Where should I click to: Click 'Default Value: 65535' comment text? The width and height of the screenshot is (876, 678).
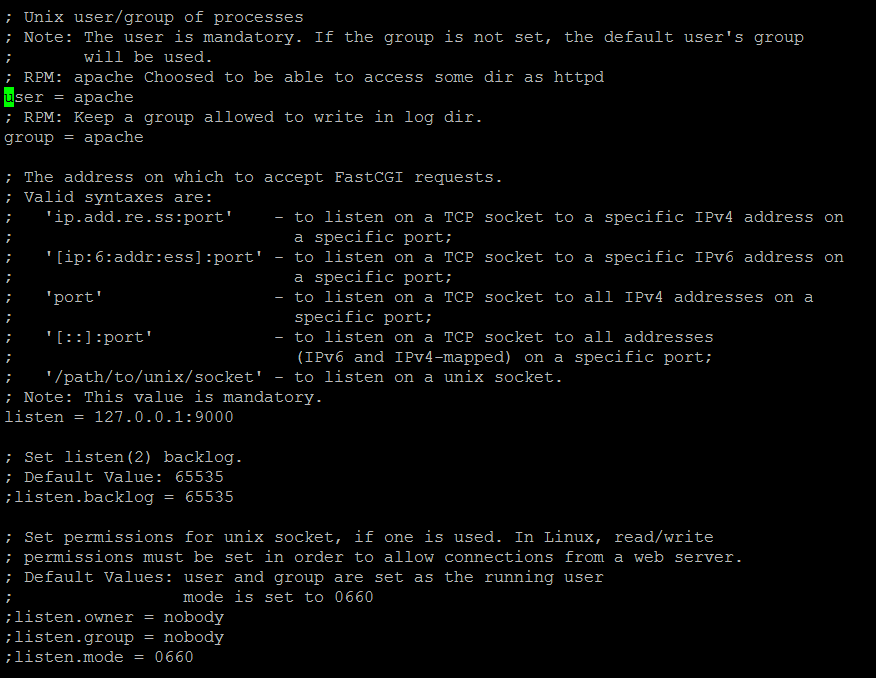coord(123,477)
